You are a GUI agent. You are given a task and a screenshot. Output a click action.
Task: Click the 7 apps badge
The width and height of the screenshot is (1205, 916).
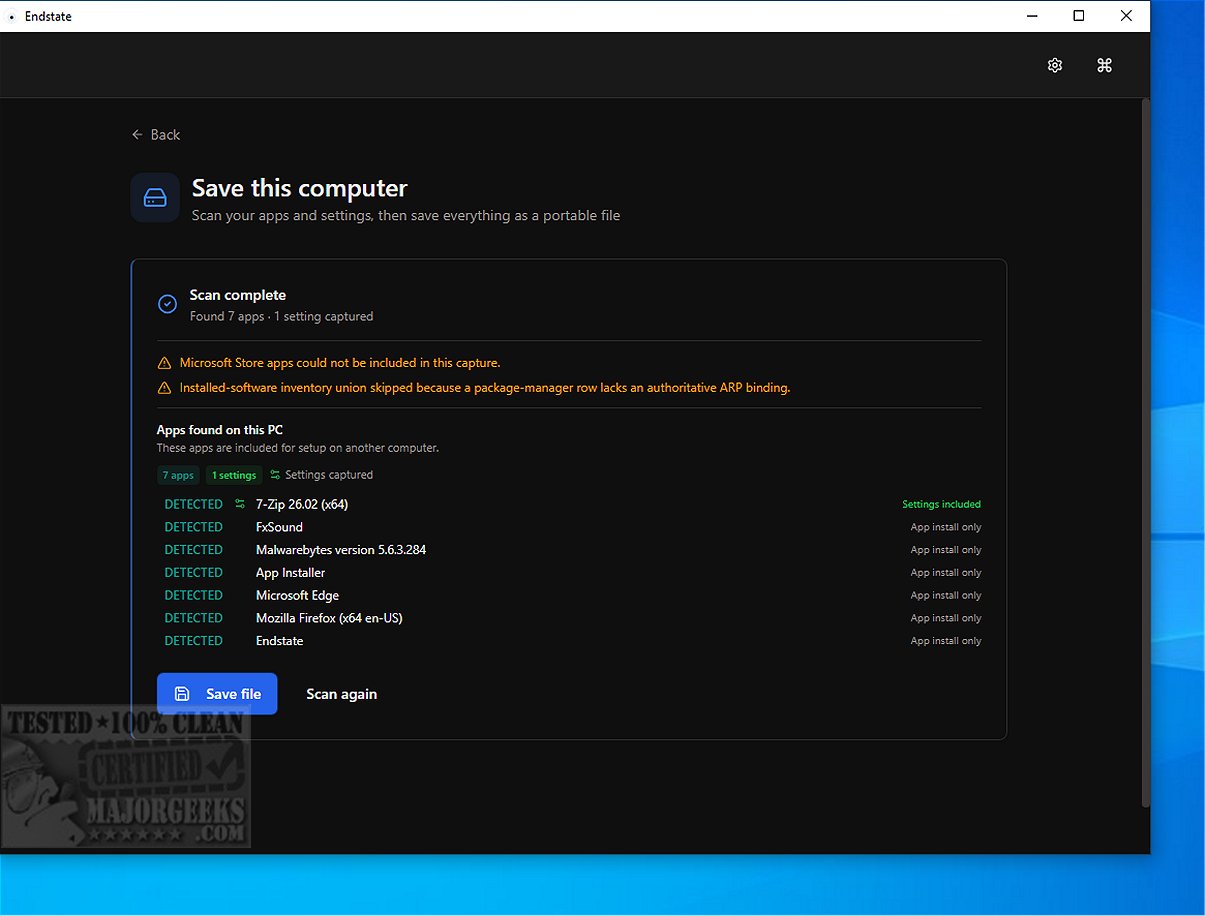178,475
